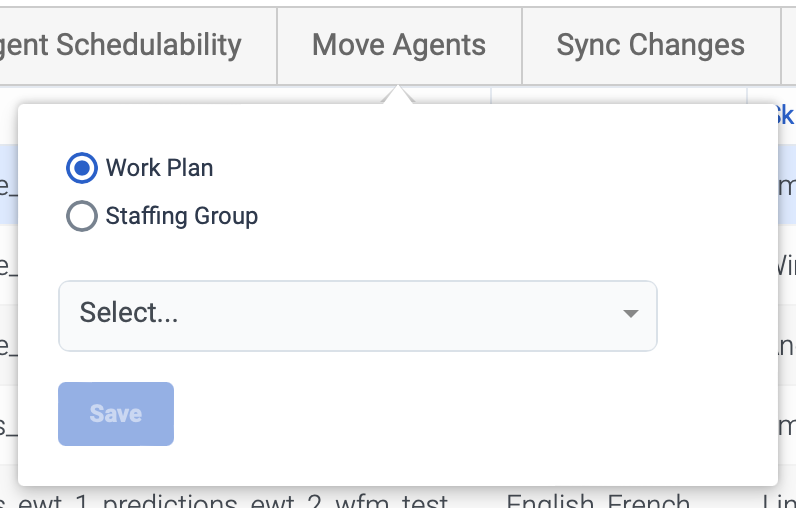Click the Staffing Group label text
The height and width of the screenshot is (508, 796).
coord(181,216)
